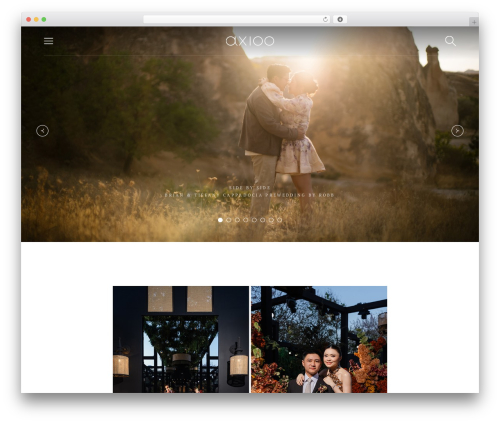Screen dimensions: 500x423
Task: Go to previous slide arrow
Action: point(42,131)
